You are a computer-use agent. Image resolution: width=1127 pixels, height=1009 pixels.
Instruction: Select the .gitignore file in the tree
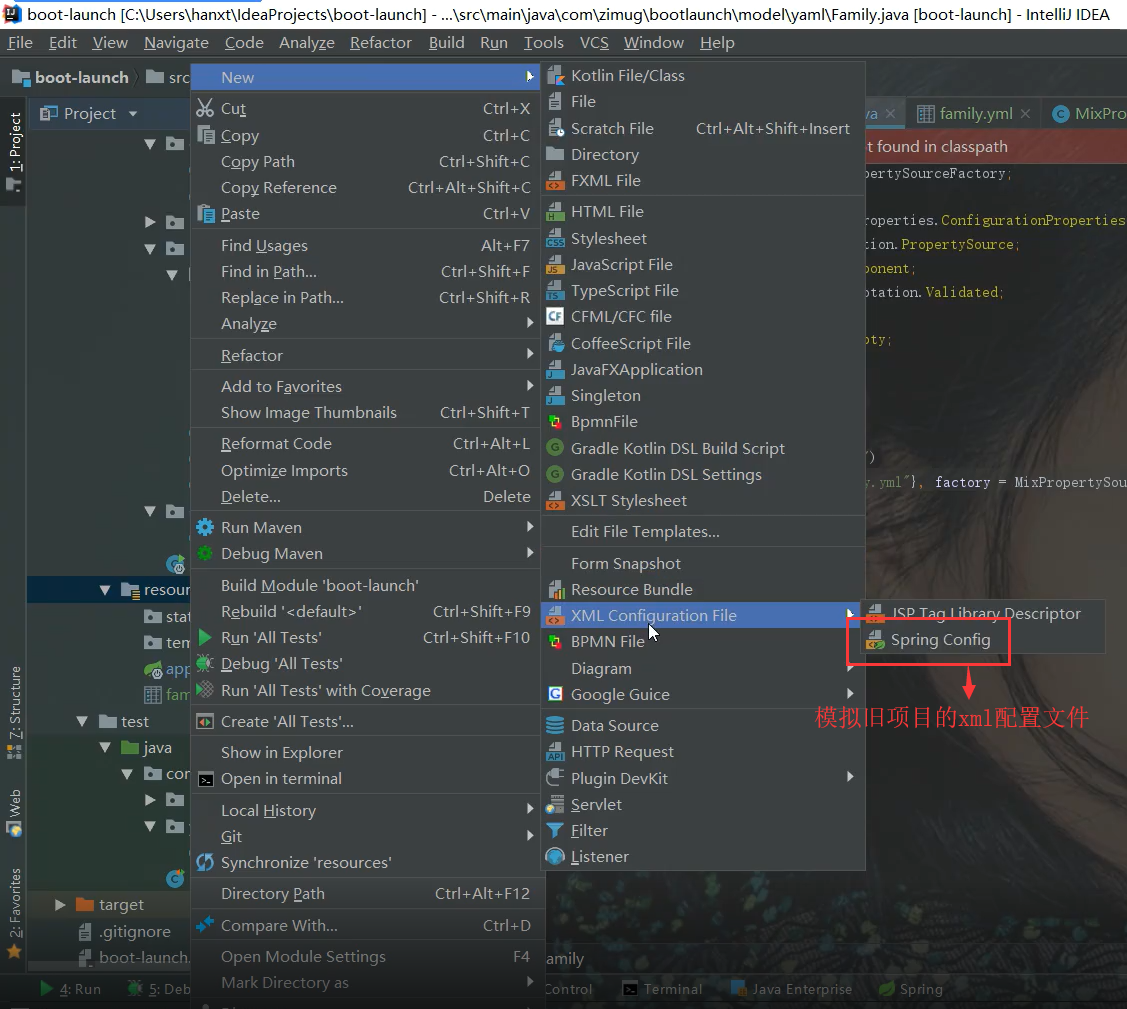click(x=125, y=931)
